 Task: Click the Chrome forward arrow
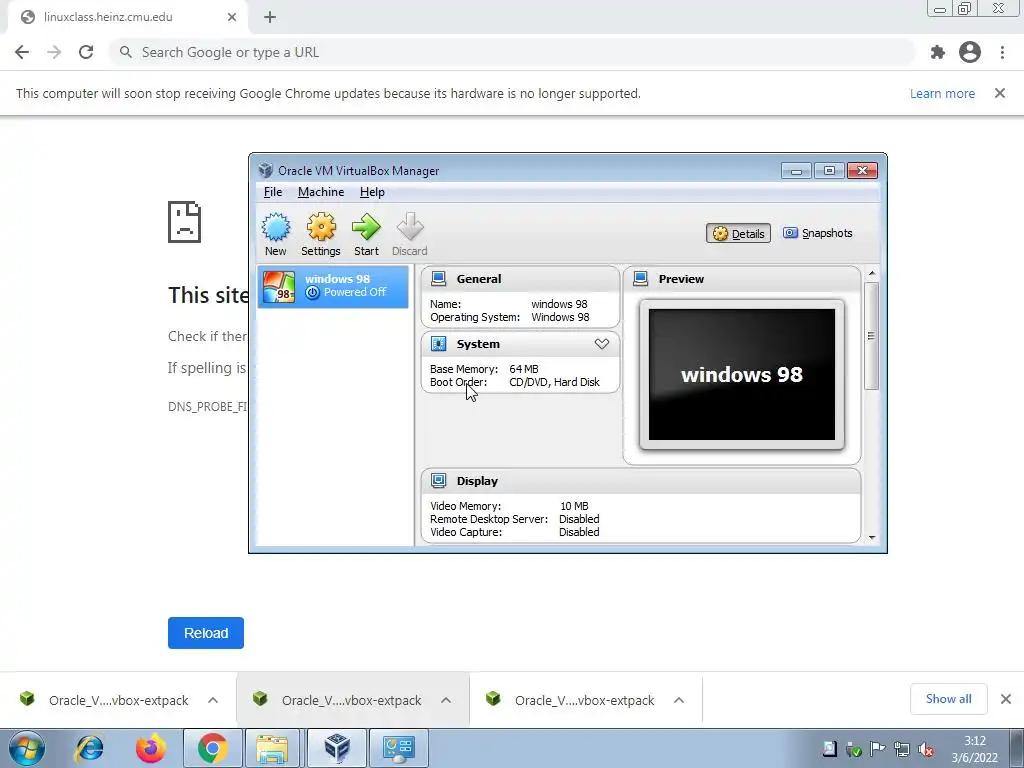coord(54,52)
